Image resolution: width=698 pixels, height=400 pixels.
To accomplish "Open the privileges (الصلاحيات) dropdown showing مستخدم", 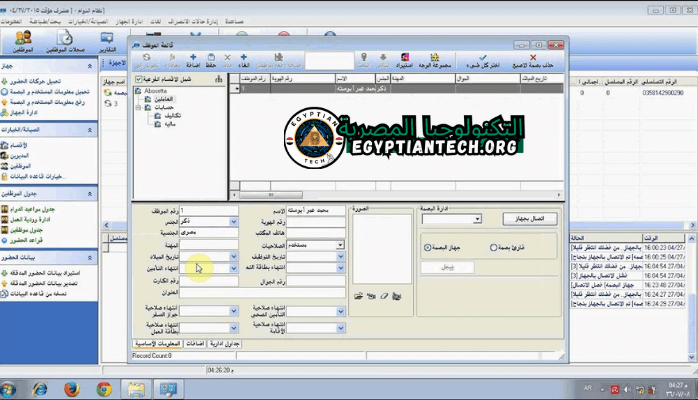I will pyautogui.click(x=340, y=245).
